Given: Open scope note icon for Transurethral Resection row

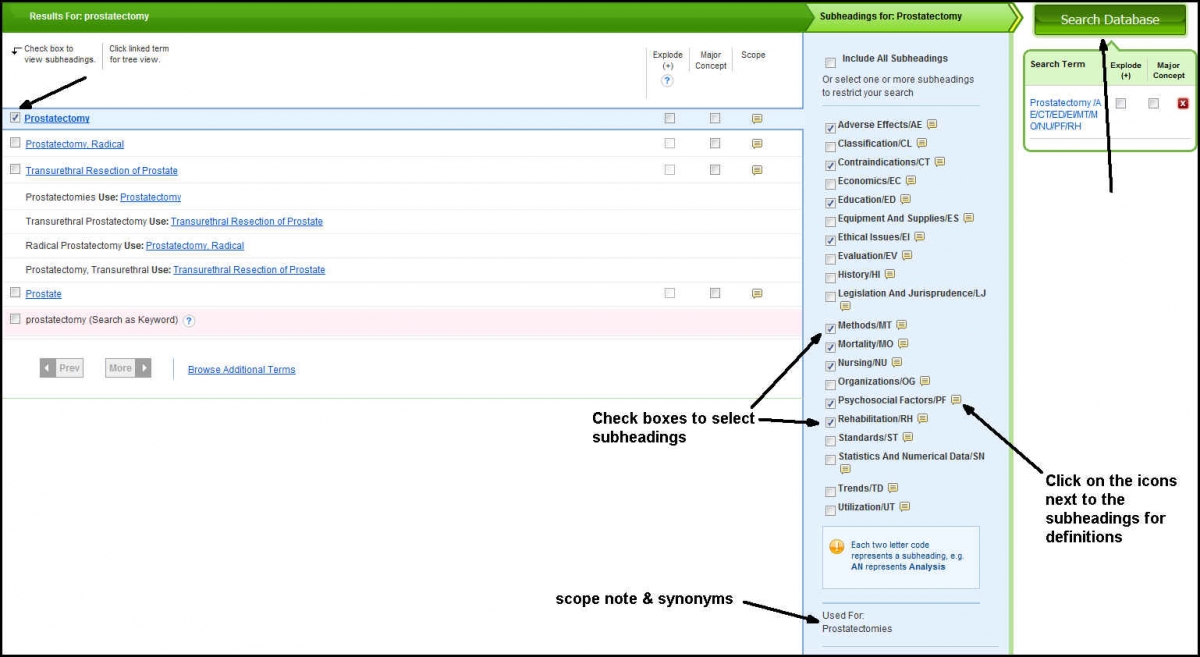Looking at the screenshot, I should tap(757, 170).
